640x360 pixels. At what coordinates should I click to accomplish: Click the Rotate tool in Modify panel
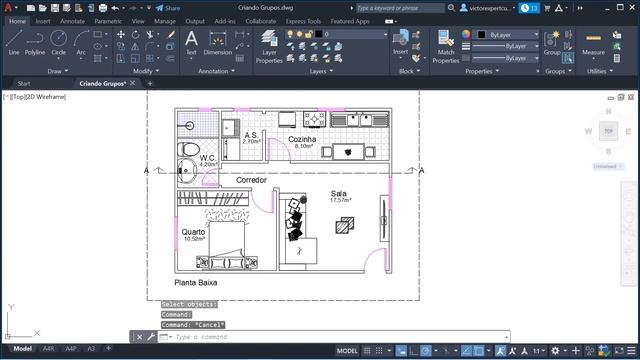pos(136,35)
